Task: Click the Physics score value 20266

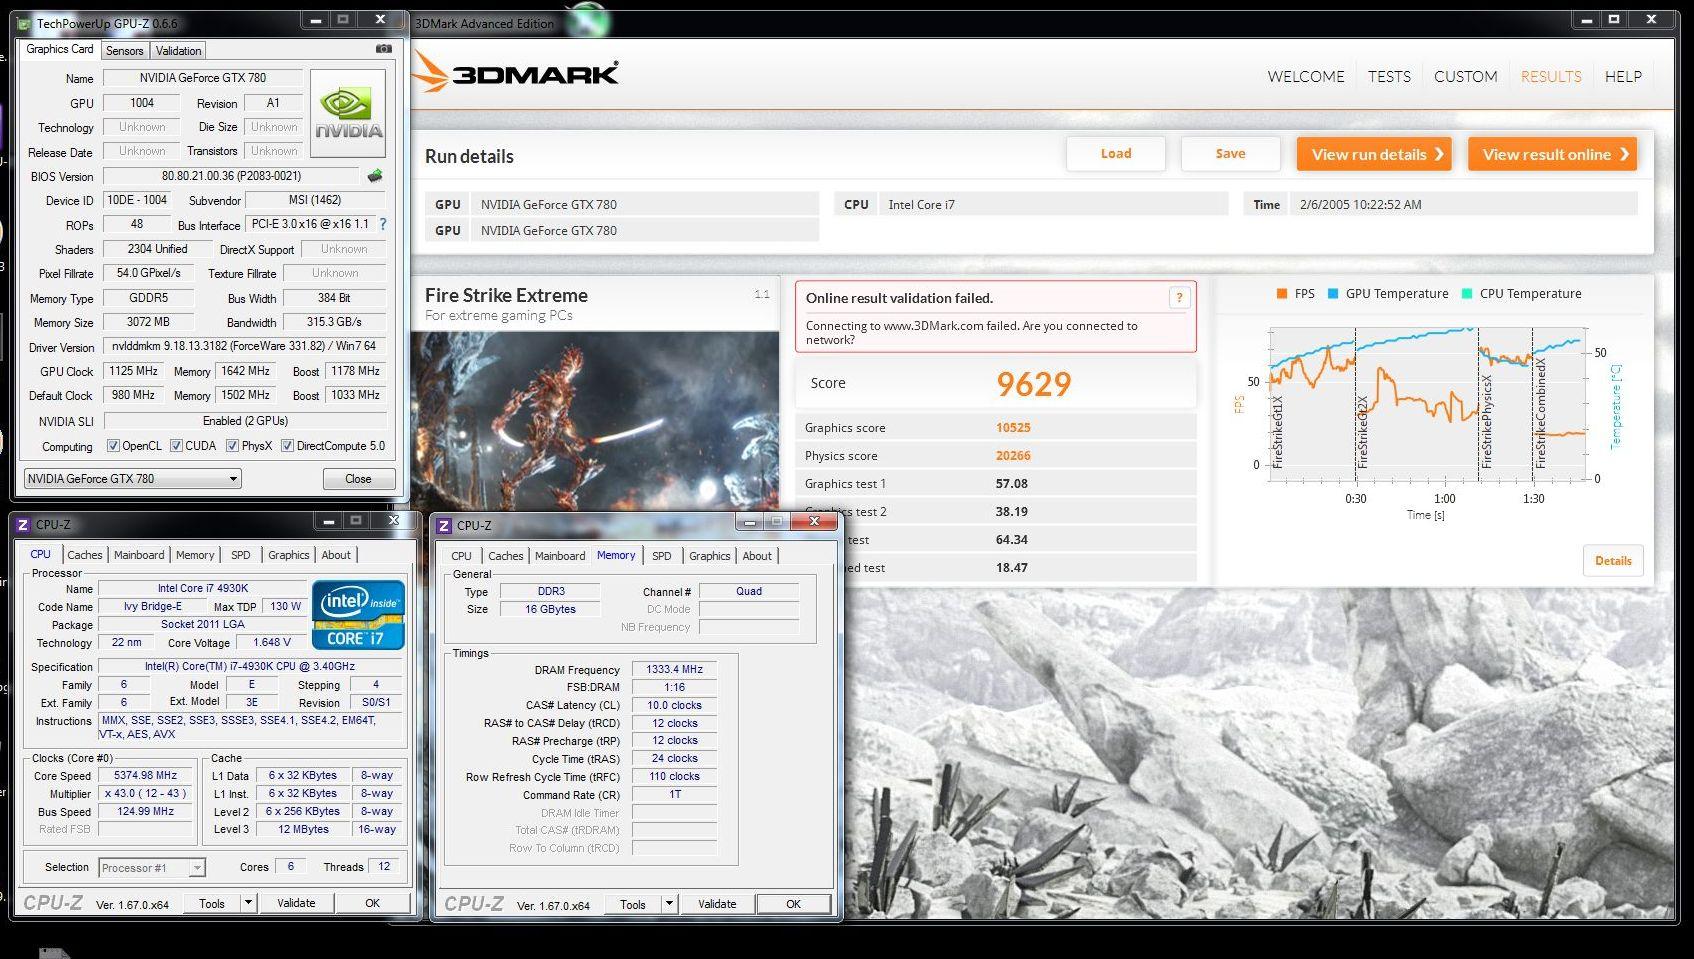Action: click(x=1013, y=455)
